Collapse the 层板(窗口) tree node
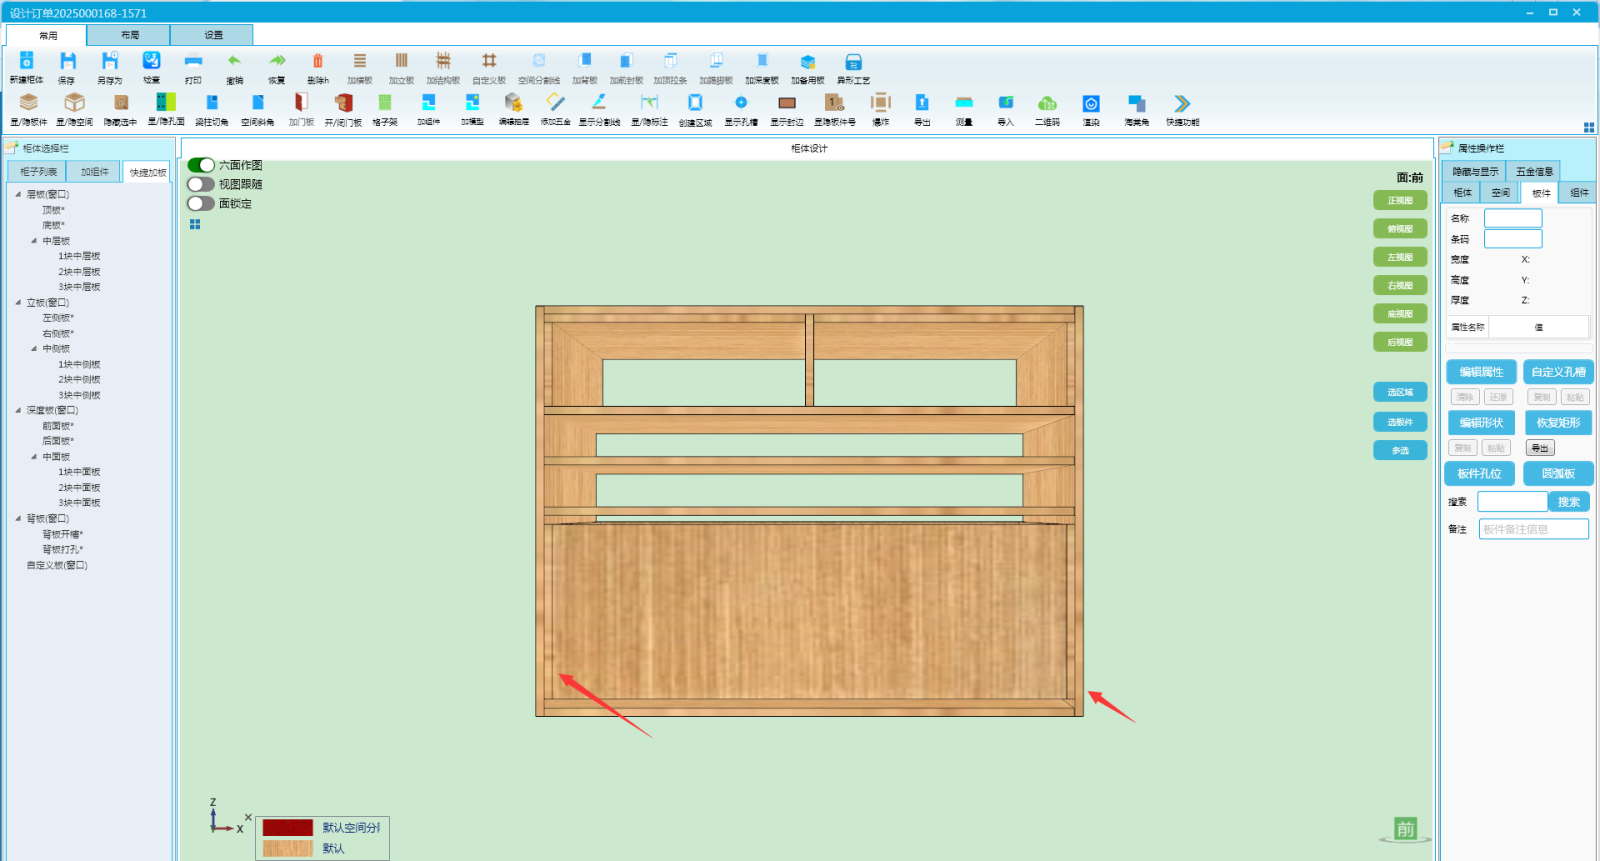 [18, 194]
